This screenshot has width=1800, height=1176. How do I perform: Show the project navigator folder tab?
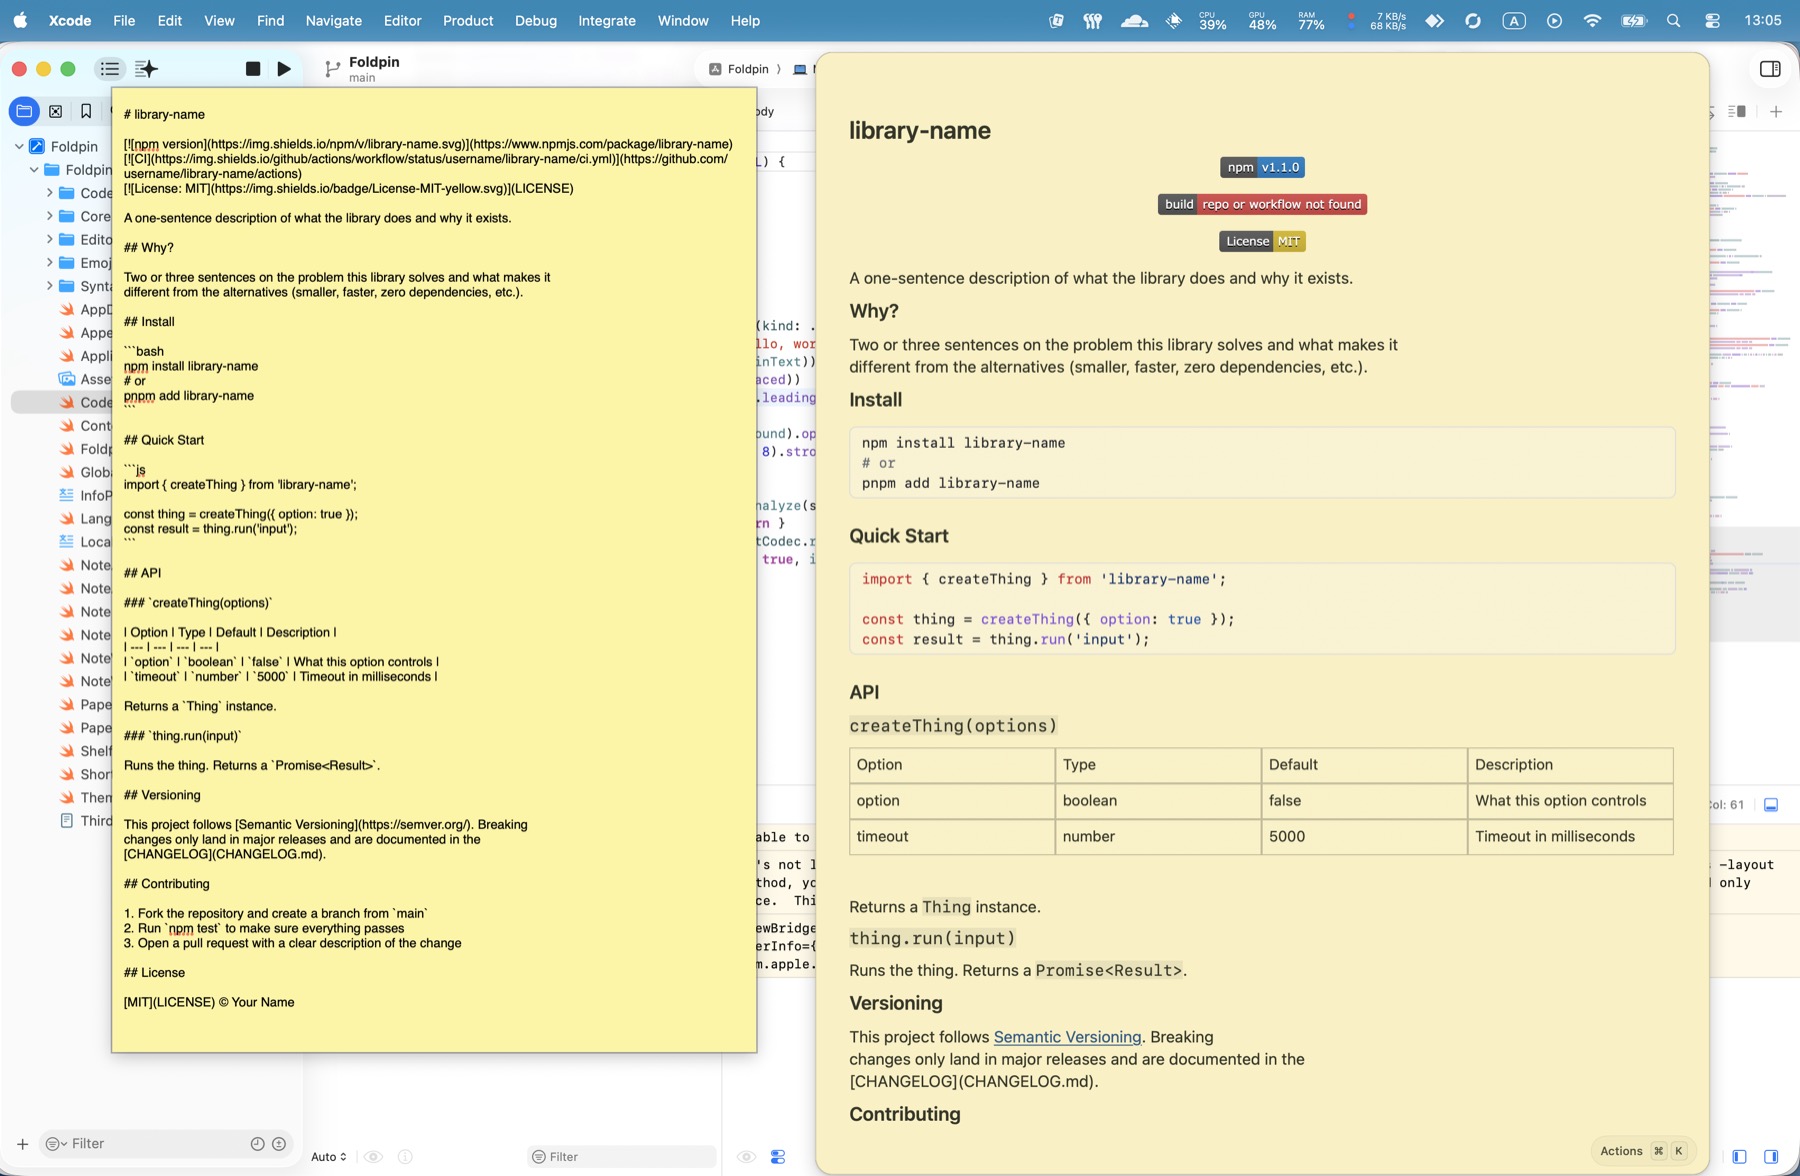tap(24, 112)
